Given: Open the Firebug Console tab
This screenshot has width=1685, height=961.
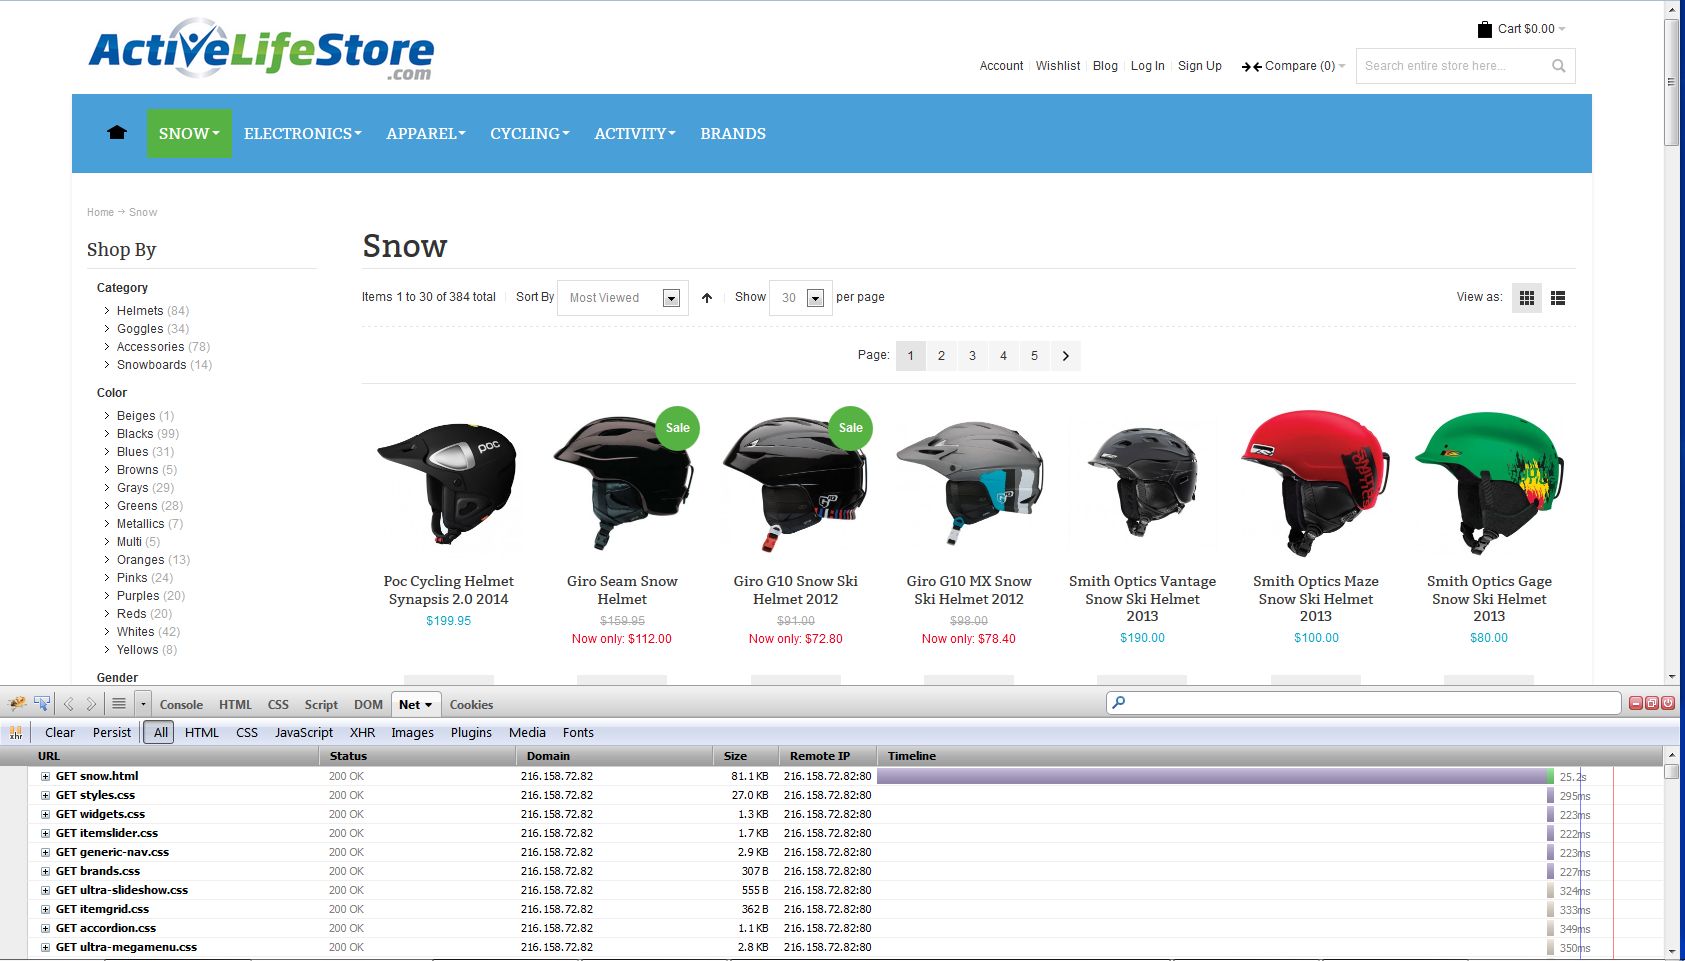Looking at the screenshot, I should [181, 704].
